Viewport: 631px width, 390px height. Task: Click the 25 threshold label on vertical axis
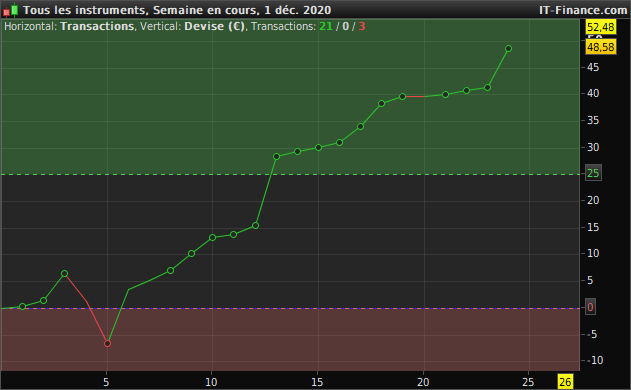click(593, 173)
